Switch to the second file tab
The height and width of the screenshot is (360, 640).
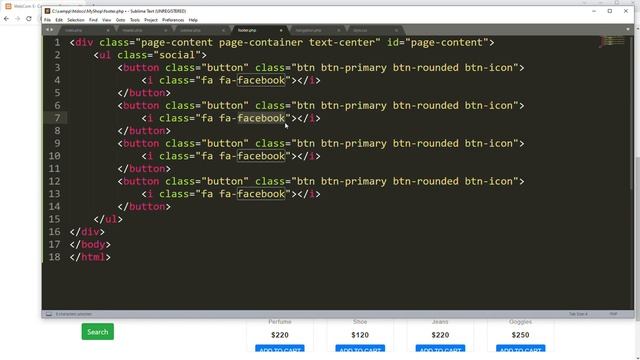click(x=144, y=30)
